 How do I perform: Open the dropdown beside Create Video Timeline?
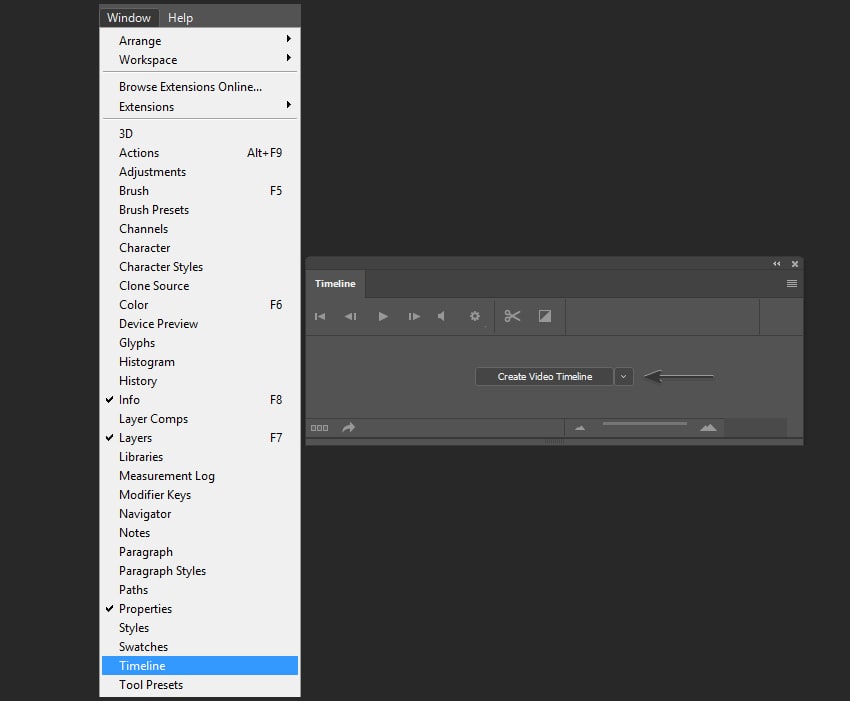click(624, 377)
